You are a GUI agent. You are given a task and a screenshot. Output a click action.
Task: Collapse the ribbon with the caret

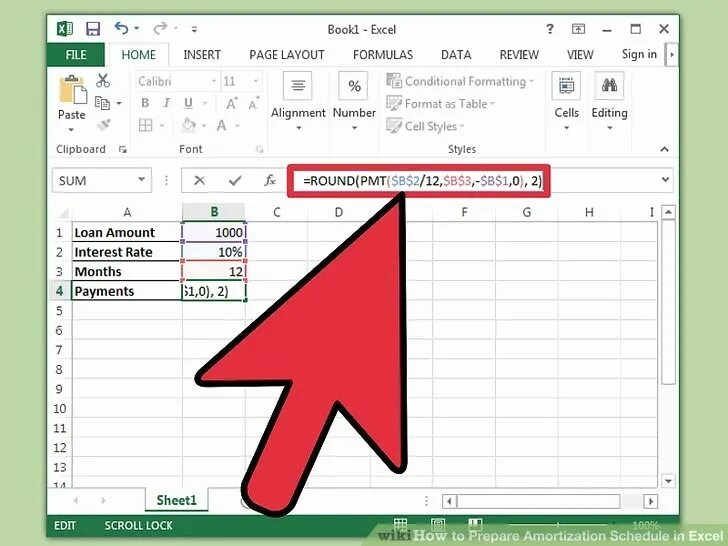tap(664, 149)
